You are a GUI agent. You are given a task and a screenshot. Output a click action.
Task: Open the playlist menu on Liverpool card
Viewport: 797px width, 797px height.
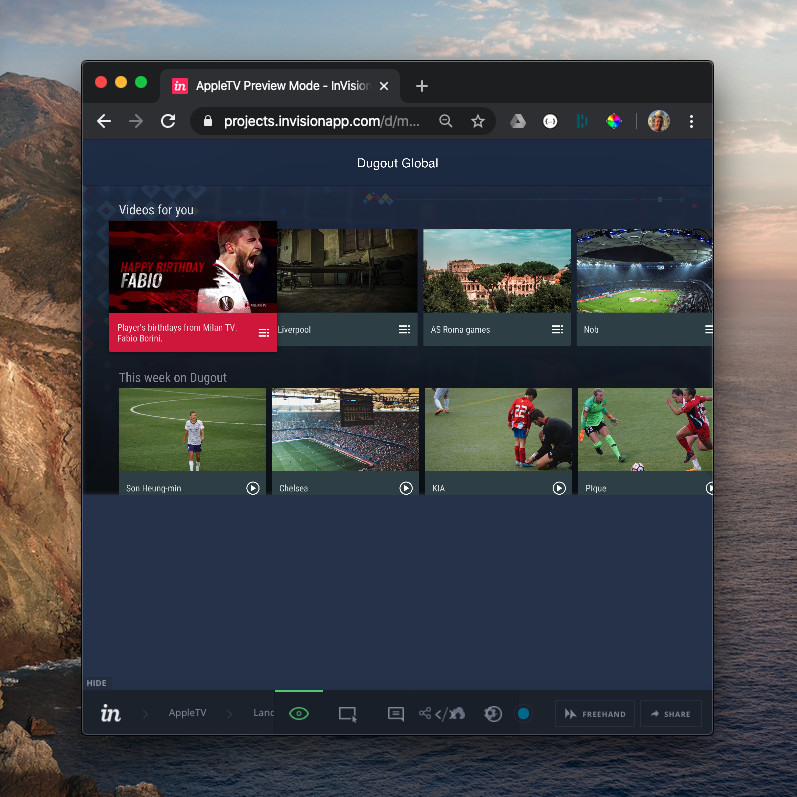click(x=404, y=329)
